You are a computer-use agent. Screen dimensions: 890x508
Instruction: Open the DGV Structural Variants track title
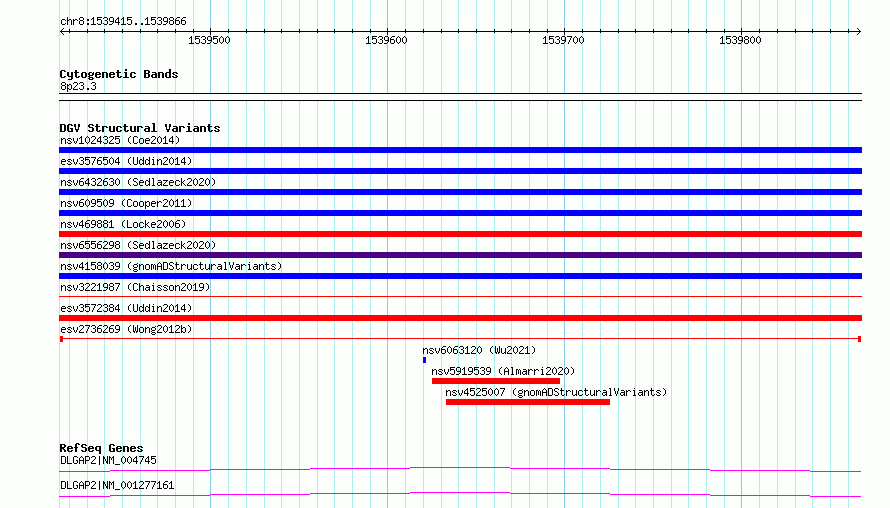point(140,128)
